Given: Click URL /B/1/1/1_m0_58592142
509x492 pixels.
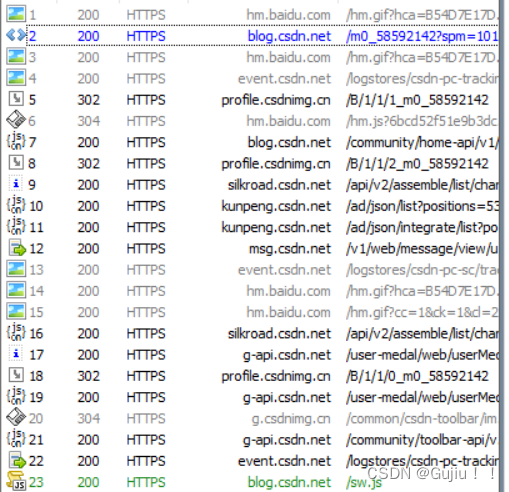Looking at the screenshot, I should 417,100.
